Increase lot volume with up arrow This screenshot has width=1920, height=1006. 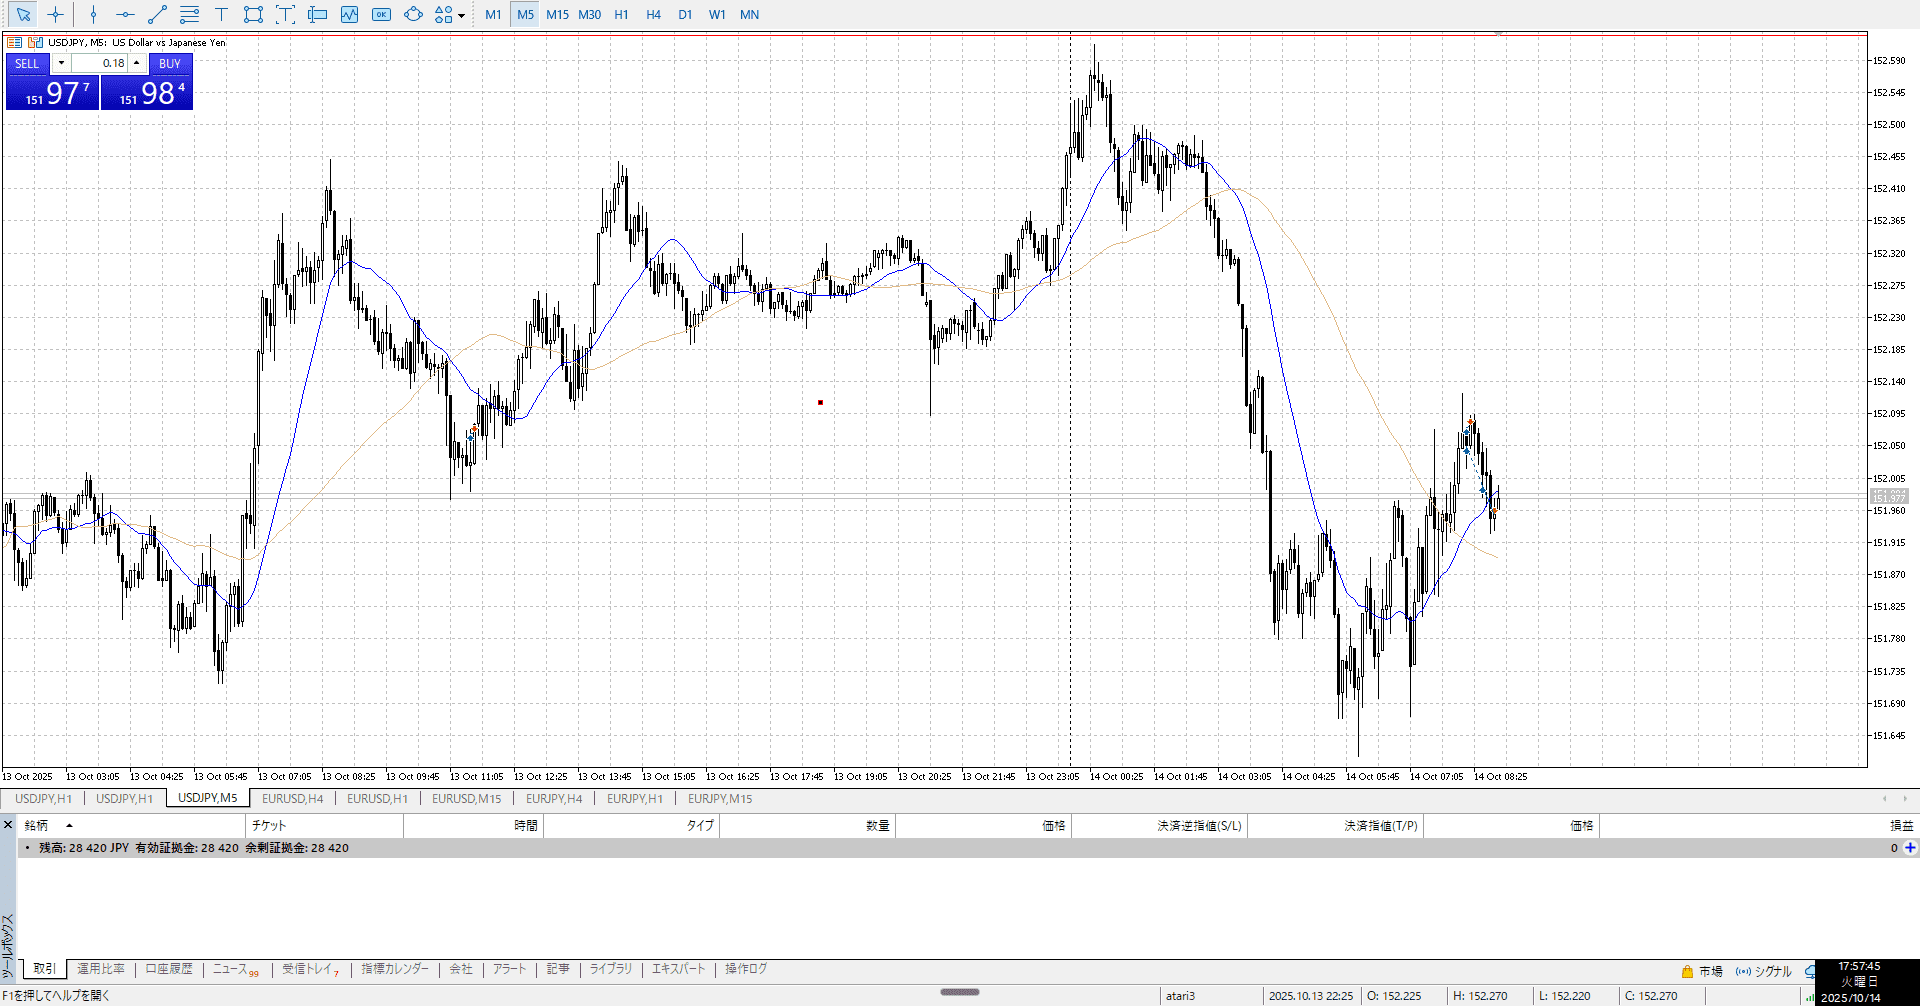(x=137, y=63)
